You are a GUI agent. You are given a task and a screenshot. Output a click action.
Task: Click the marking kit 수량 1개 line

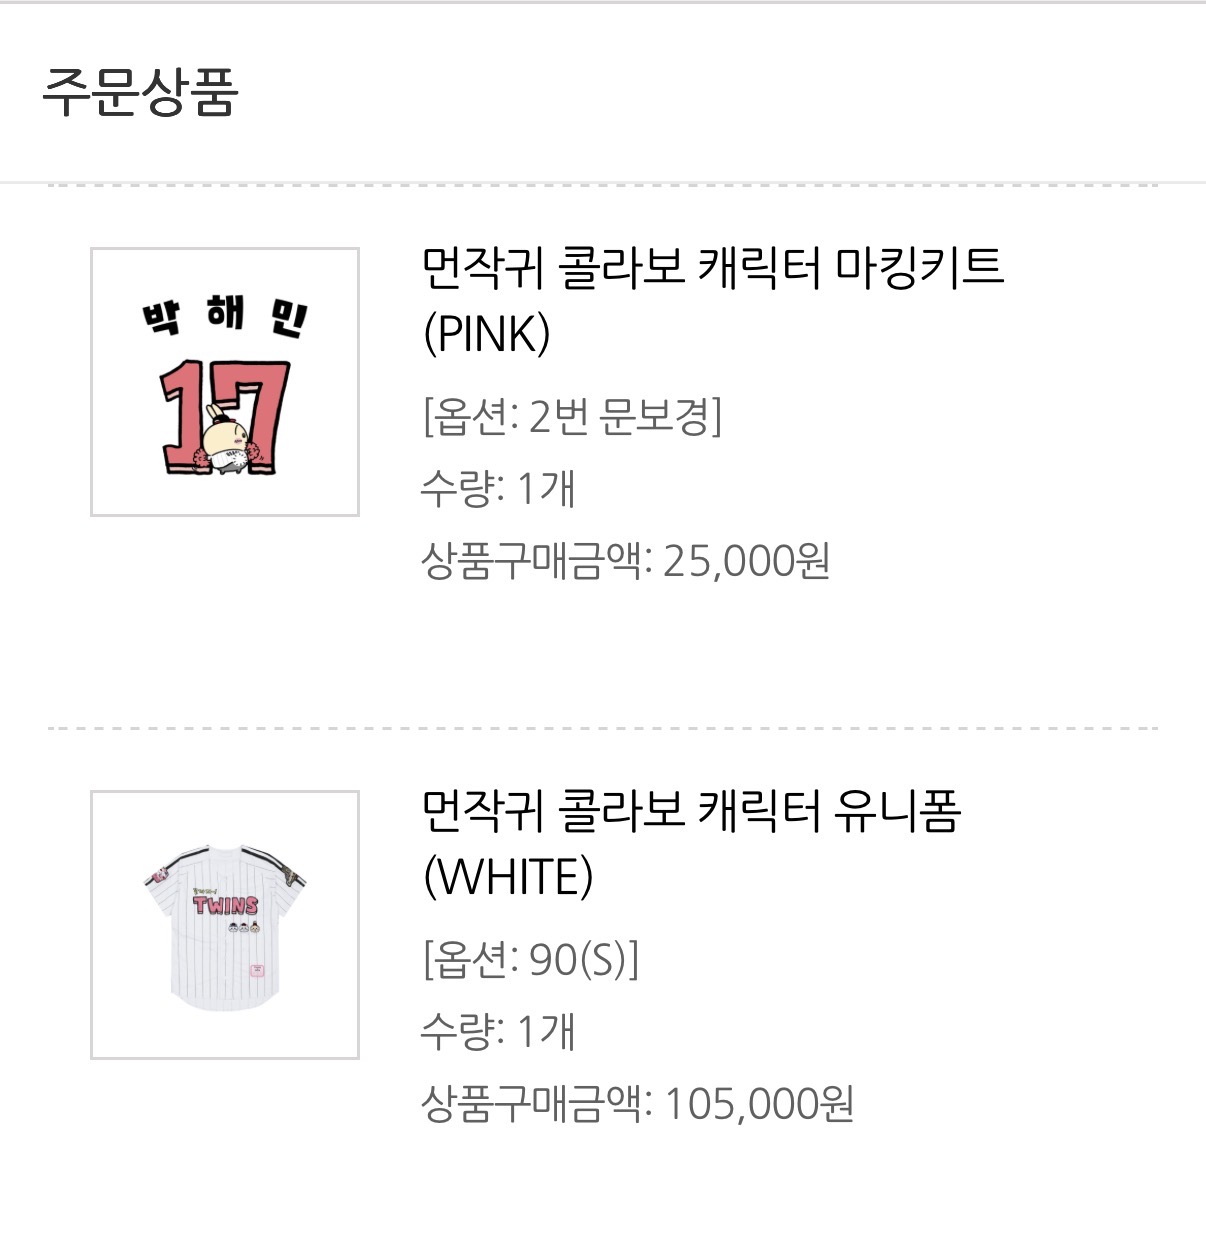pos(498,489)
